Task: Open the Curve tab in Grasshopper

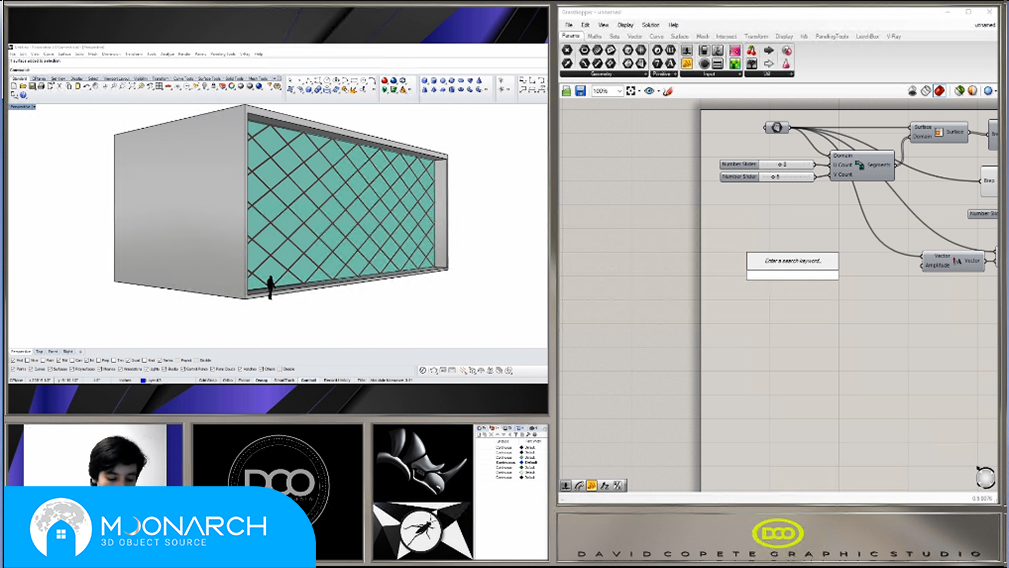Action: tap(656, 37)
